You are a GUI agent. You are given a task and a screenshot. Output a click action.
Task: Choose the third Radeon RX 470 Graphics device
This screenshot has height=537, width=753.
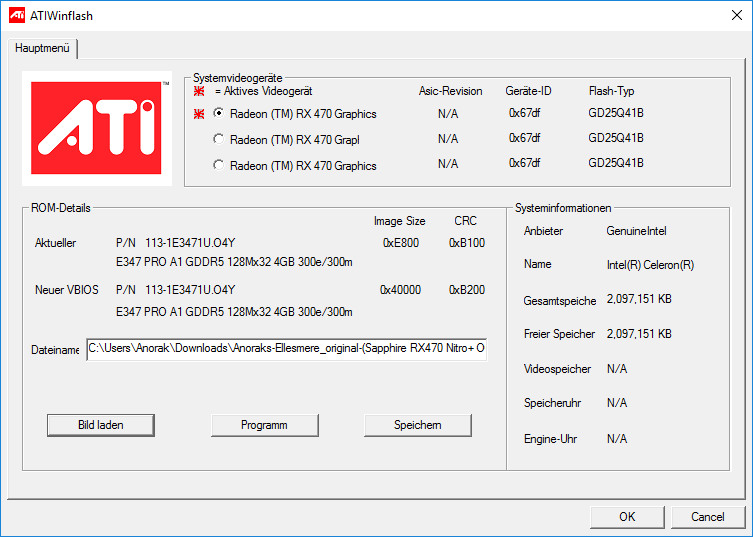(219, 166)
